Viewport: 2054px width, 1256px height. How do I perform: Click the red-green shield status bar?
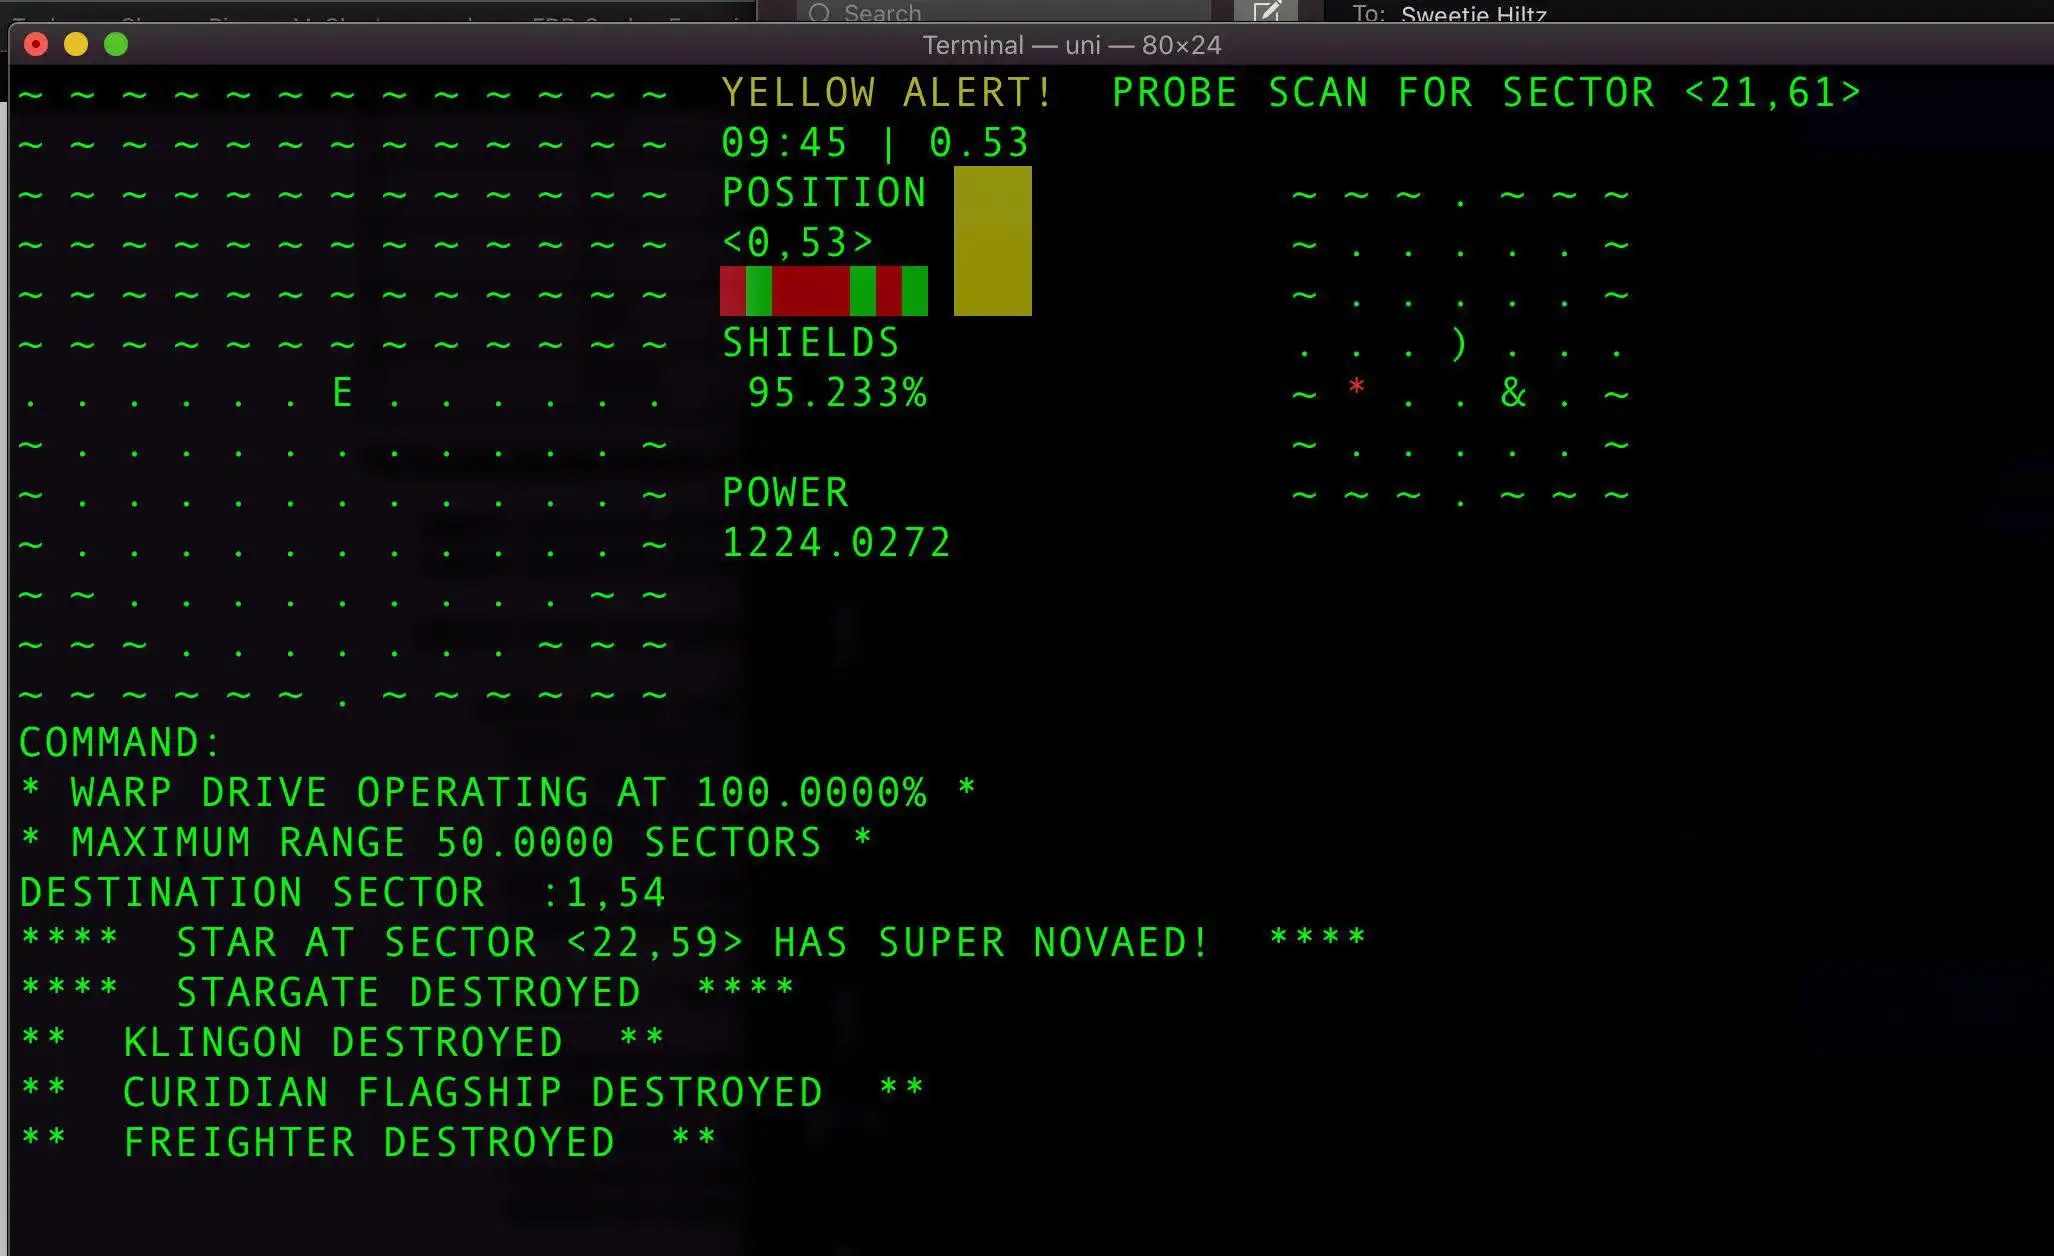[x=823, y=291]
